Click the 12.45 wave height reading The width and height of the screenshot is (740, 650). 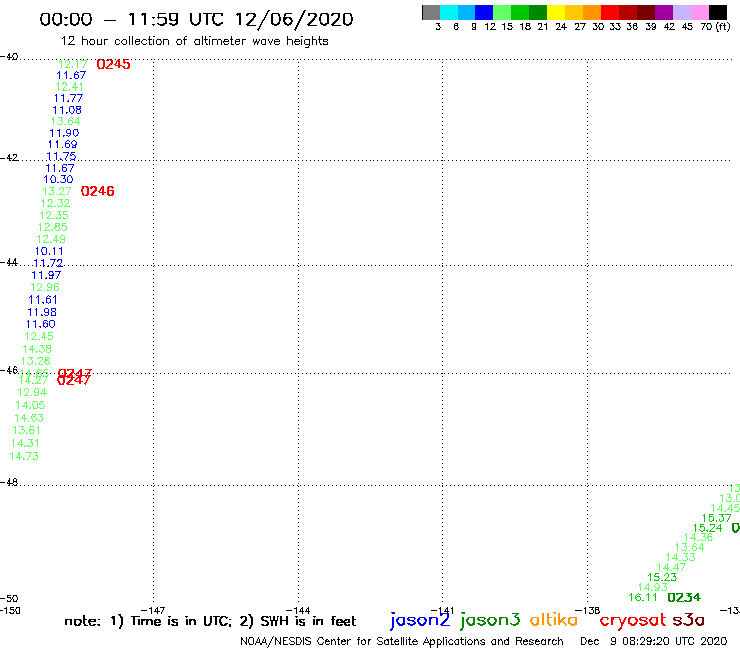click(39, 337)
